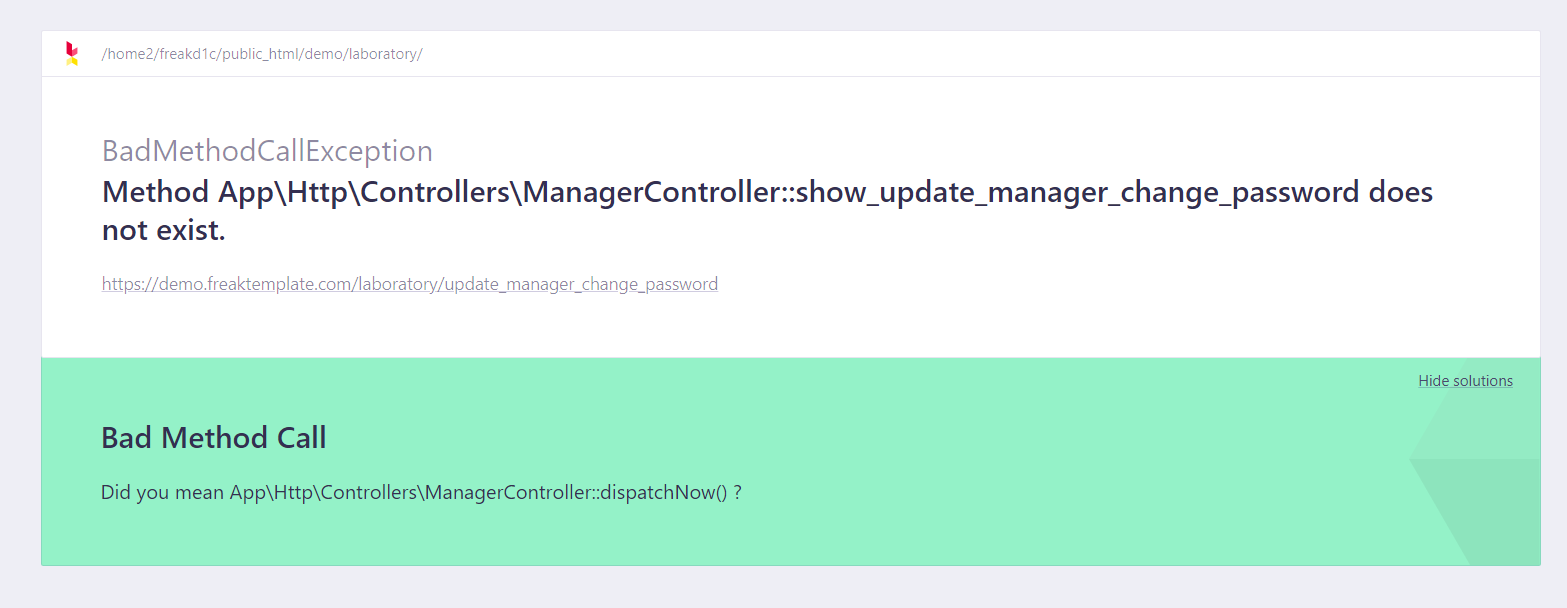This screenshot has height=608, width=1567.
Task: Click the 'laboratory' folder in the header path
Action: click(383, 54)
